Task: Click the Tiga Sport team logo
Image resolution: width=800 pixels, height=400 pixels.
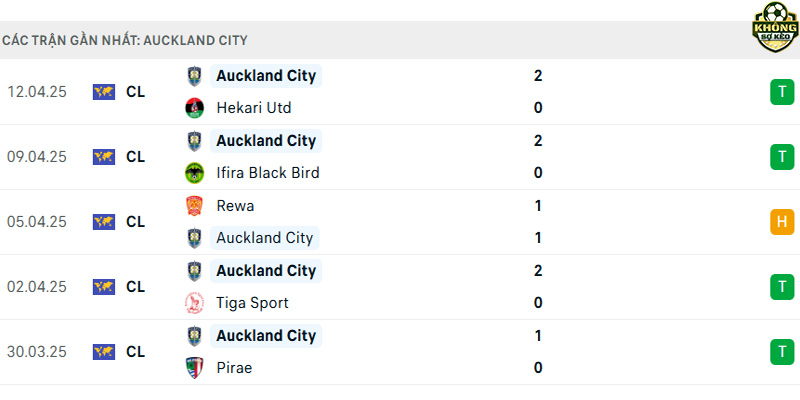Action: tap(194, 303)
